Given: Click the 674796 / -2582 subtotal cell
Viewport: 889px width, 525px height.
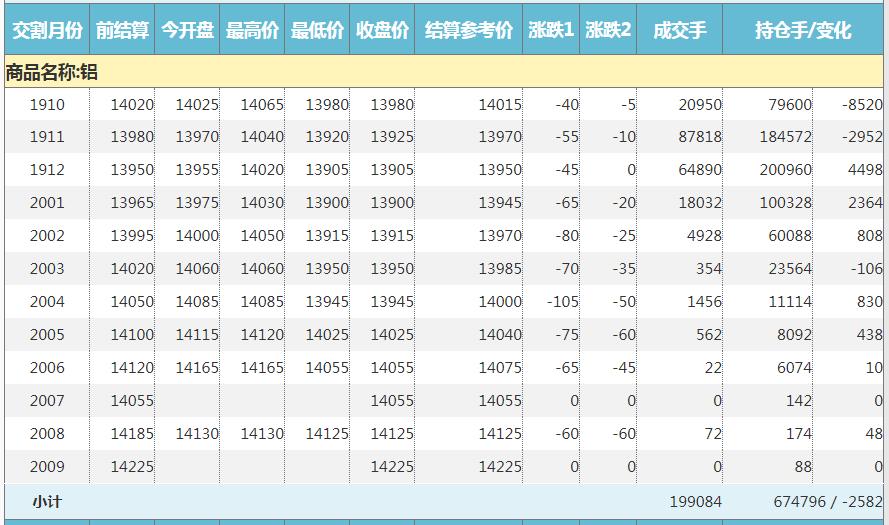Looking at the screenshot, I should [x=827, y=501].
